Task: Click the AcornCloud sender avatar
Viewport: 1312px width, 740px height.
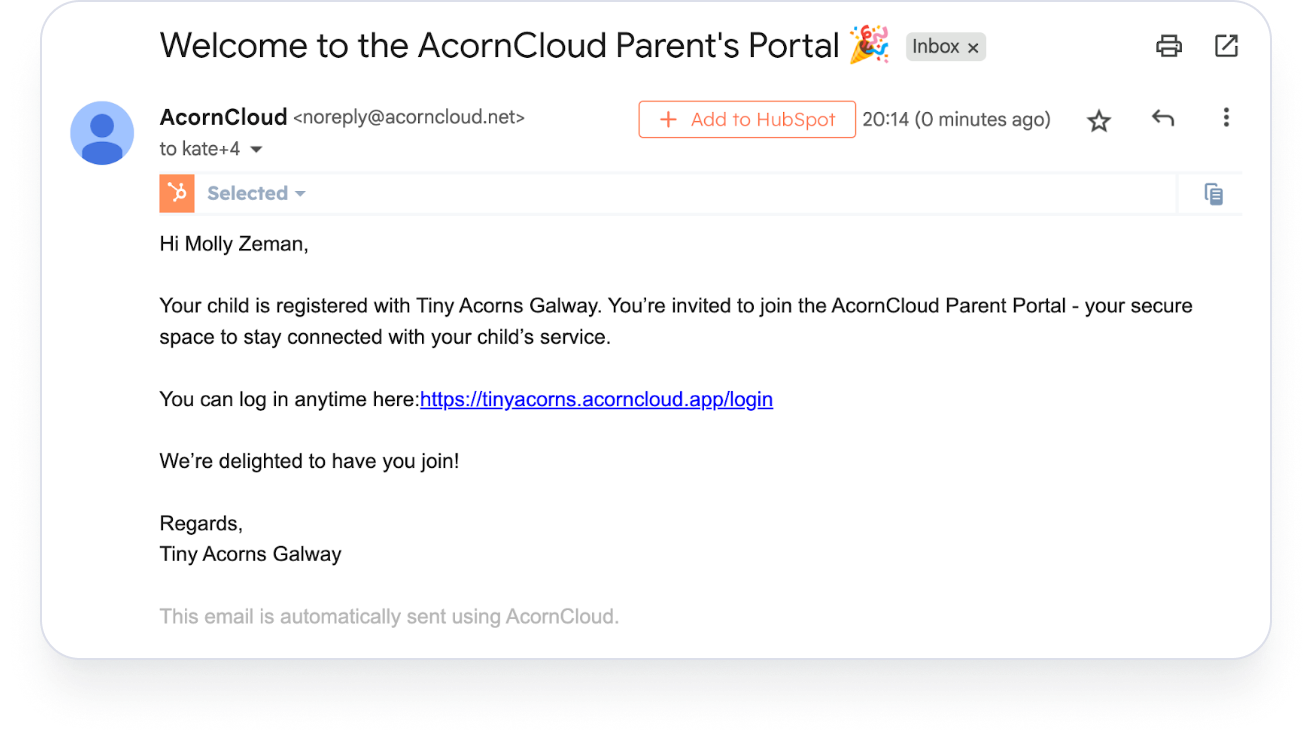Action: pyautogui.click(x=102, y=133)
